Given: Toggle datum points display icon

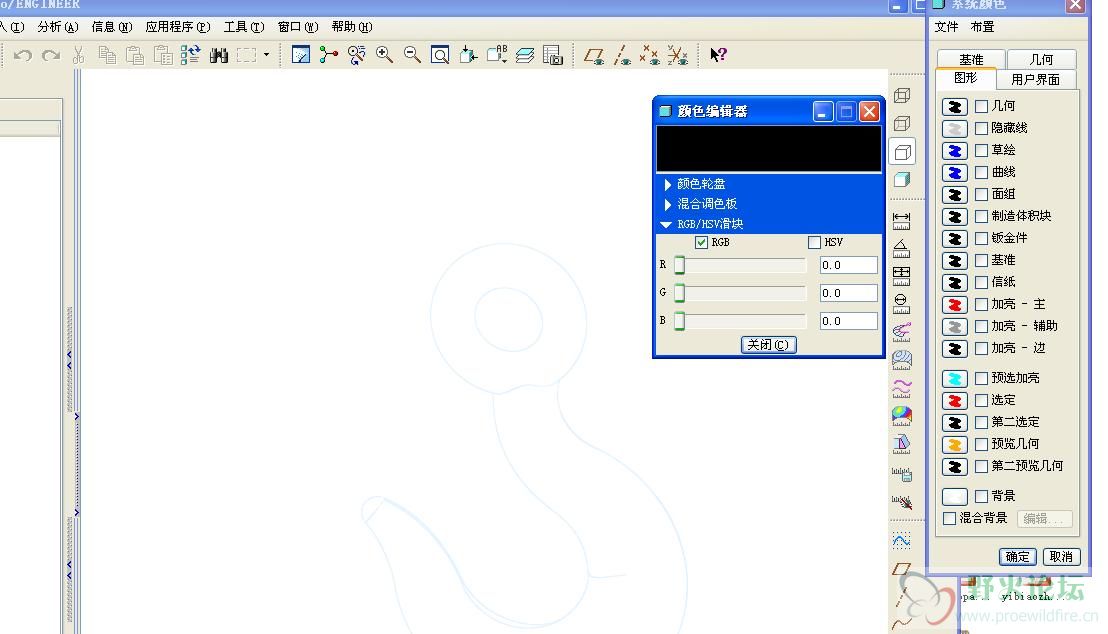Looking at the screenshot, I should tap(649, 55).
